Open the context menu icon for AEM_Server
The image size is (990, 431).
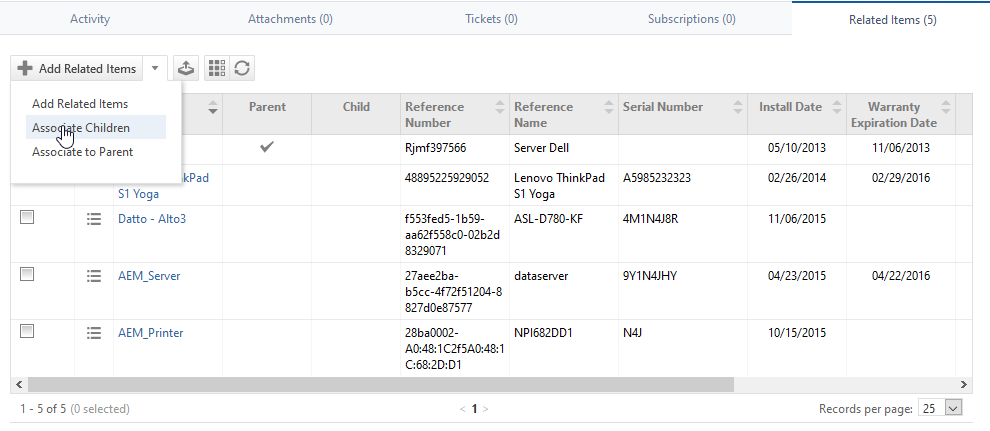pyautogui.click(x=94, y=275)
